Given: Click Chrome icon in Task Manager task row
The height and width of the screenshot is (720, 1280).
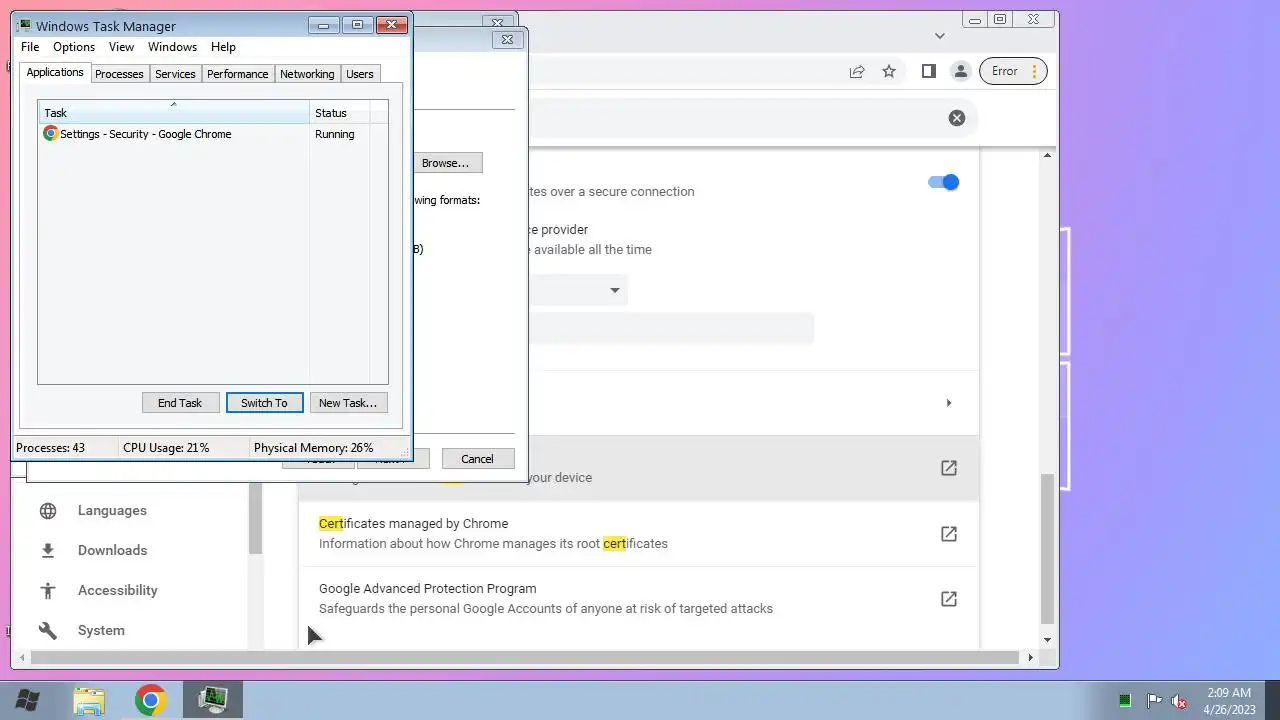Looking at the screenshot, I should point(50,133).
